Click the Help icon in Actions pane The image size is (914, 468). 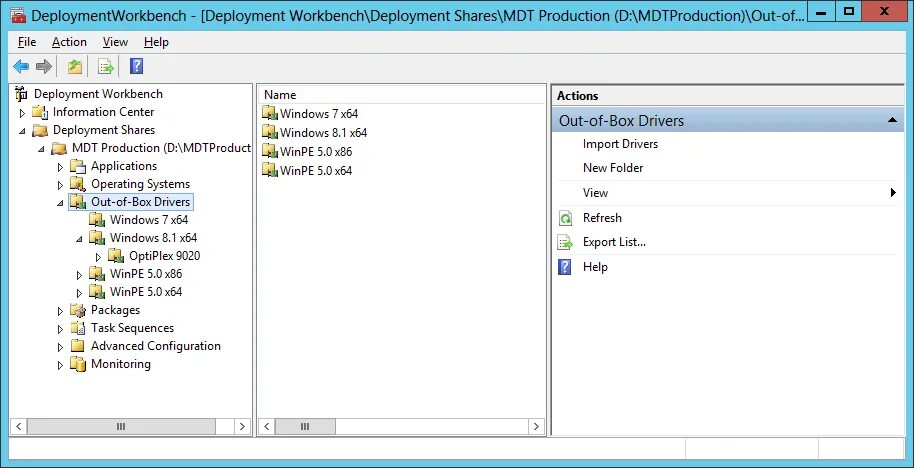point(564,267)
